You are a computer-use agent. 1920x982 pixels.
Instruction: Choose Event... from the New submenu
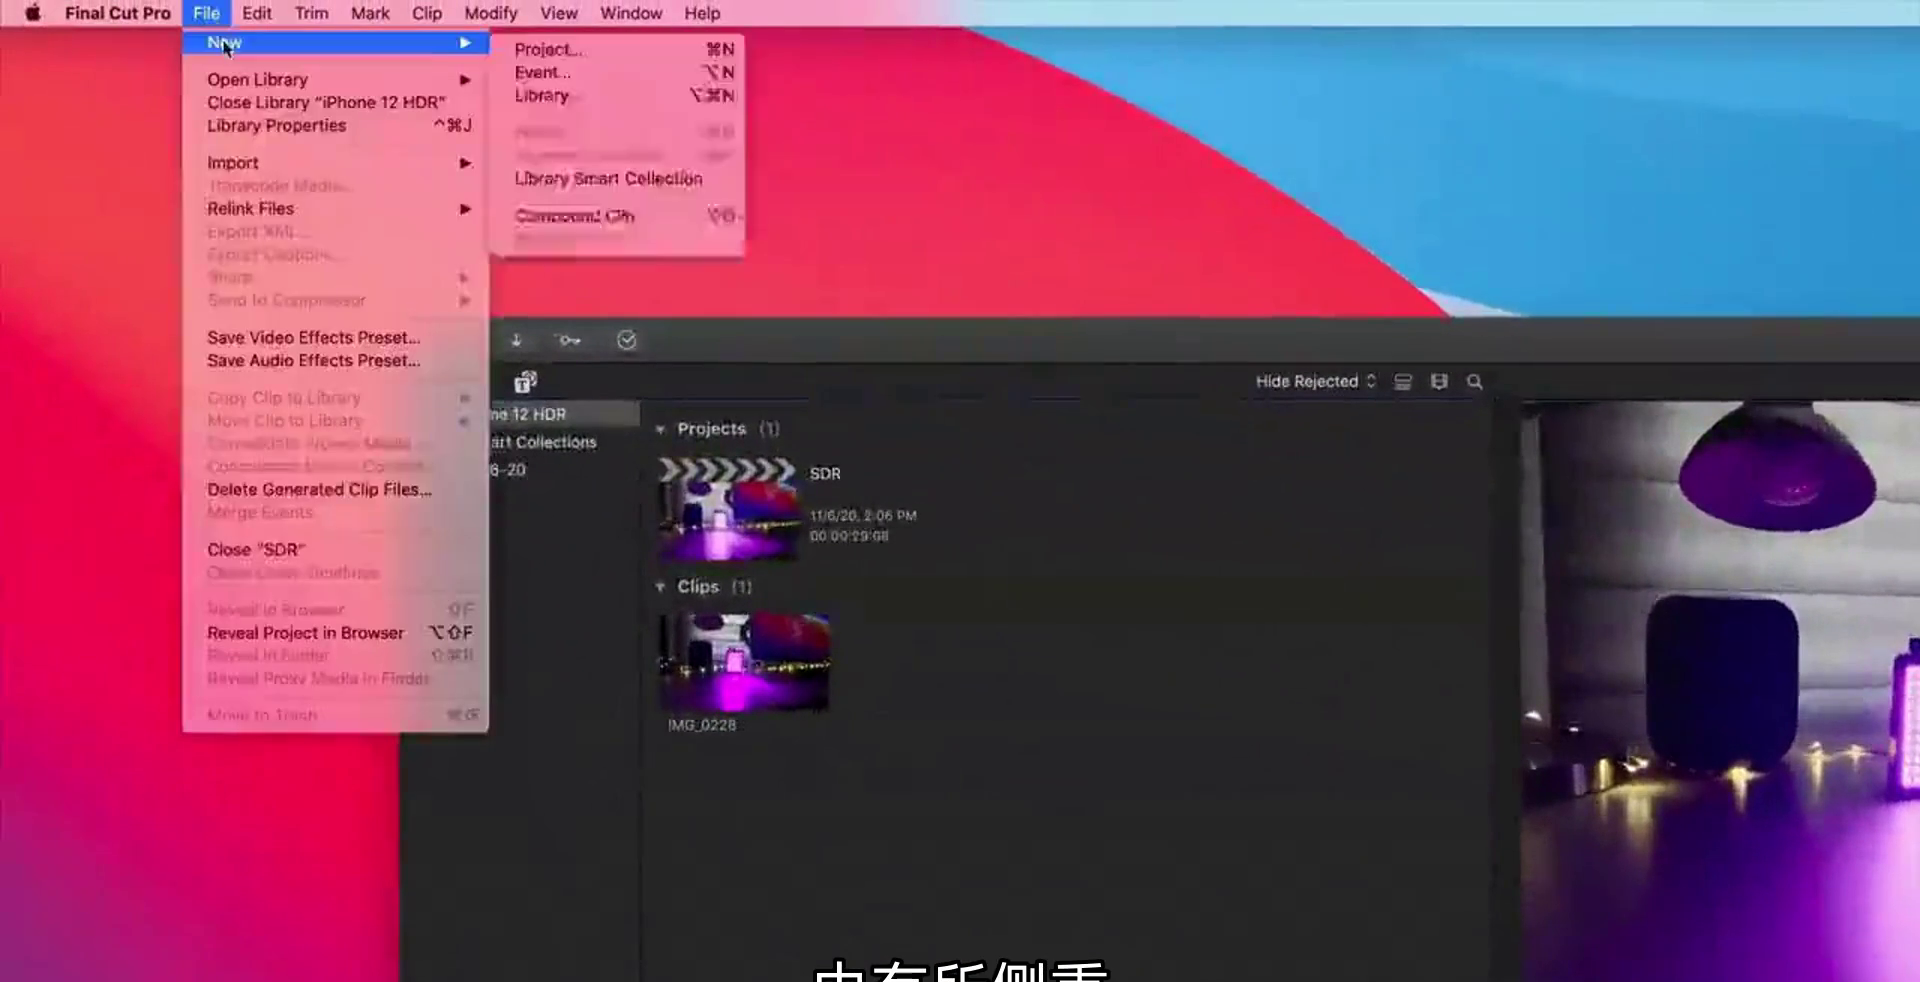pyautogui.click(x=619, y=72)
